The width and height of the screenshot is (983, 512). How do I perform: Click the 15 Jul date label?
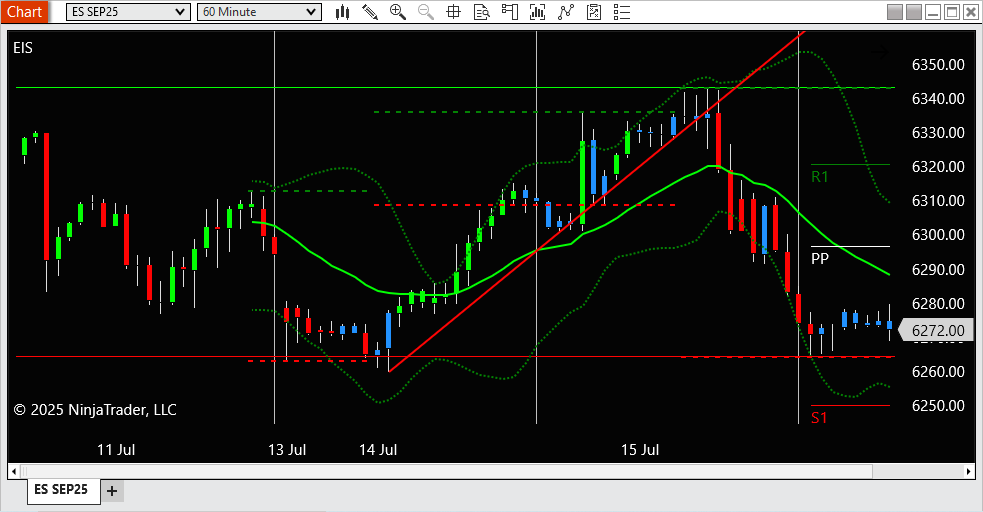[640, 449]
